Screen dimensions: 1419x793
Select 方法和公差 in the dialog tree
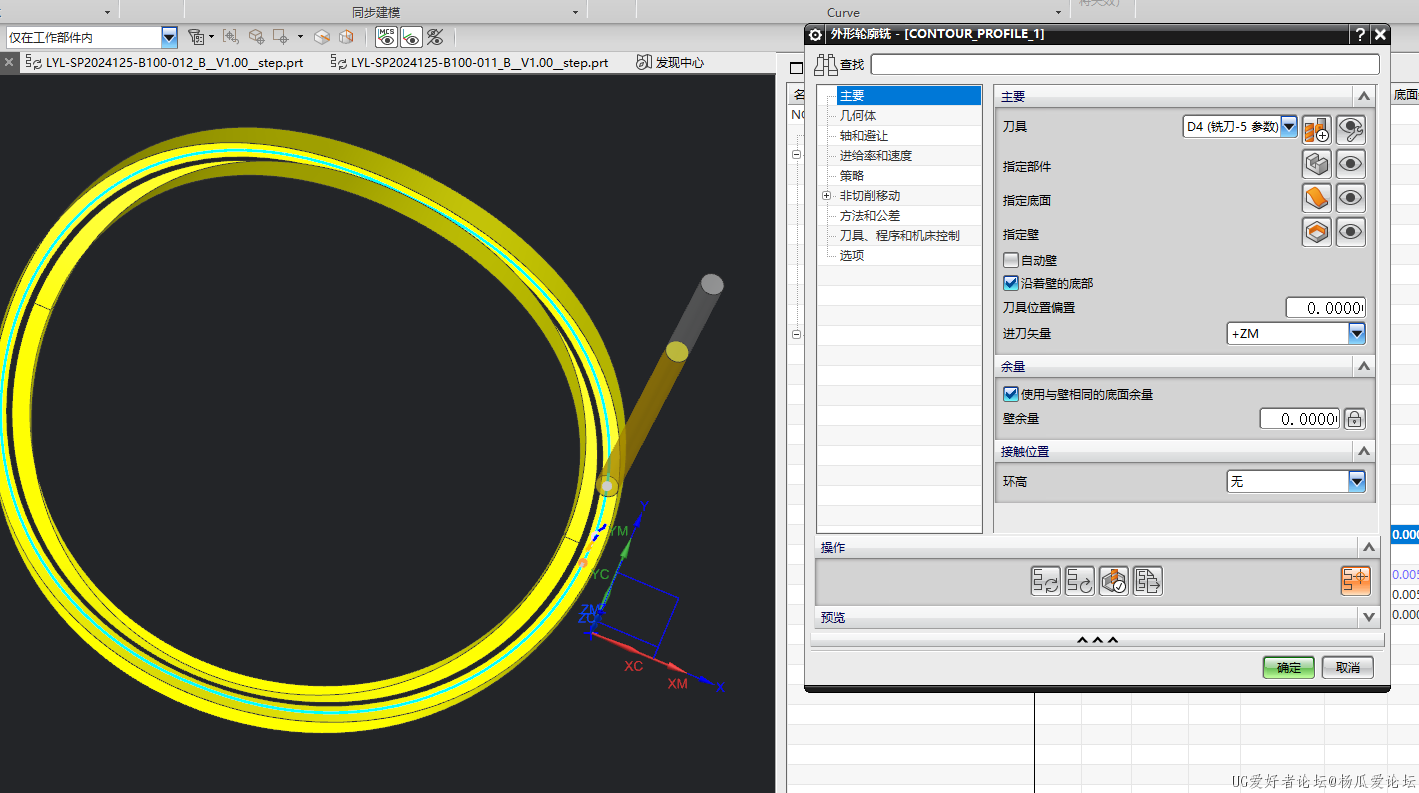click(x=870, y=216)
